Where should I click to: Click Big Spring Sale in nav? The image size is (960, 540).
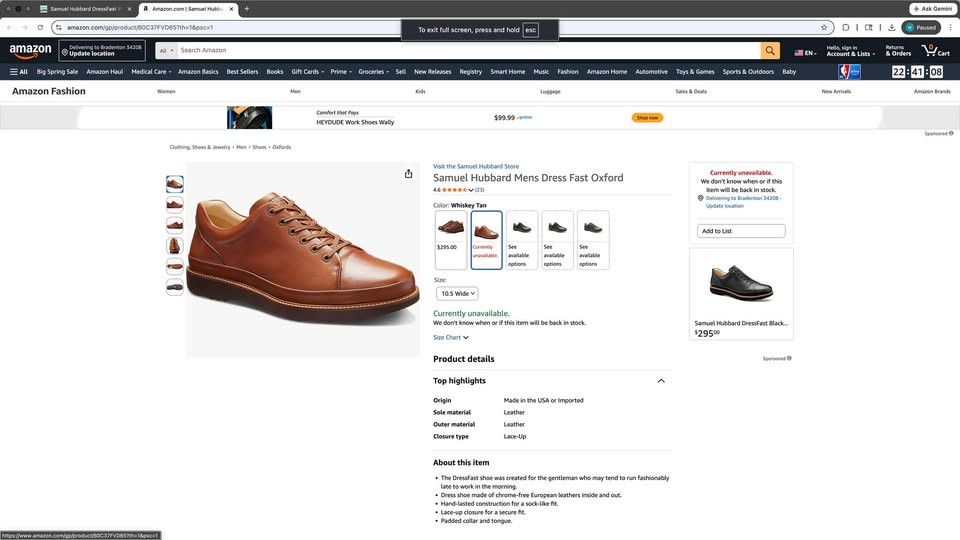(57, 72)
